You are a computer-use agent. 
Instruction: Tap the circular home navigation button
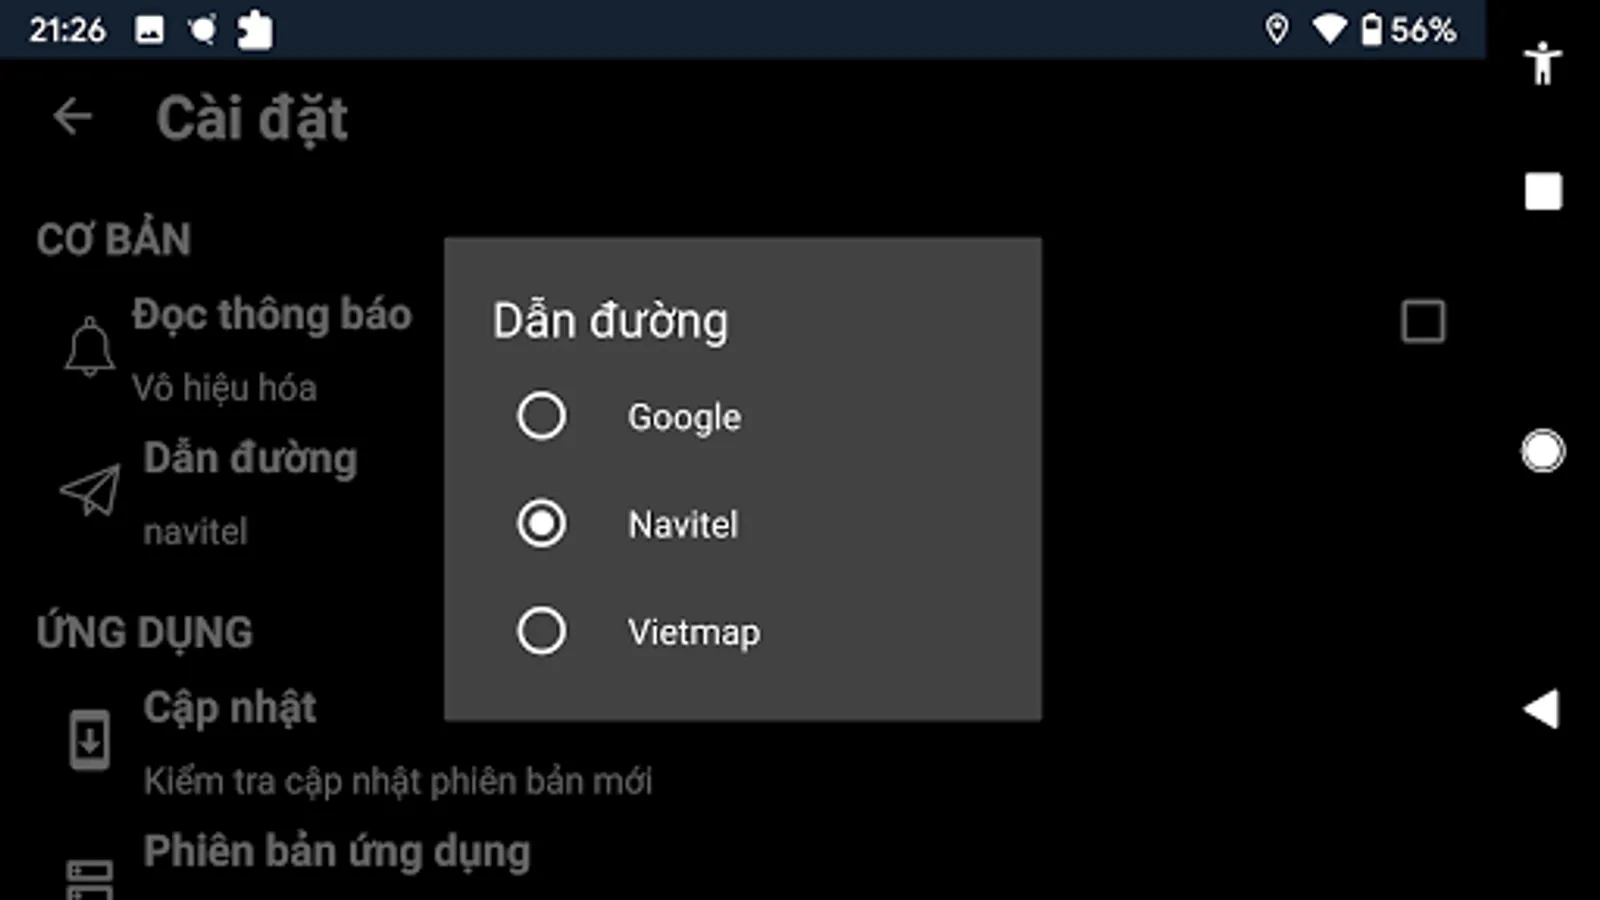[1543, 450]
